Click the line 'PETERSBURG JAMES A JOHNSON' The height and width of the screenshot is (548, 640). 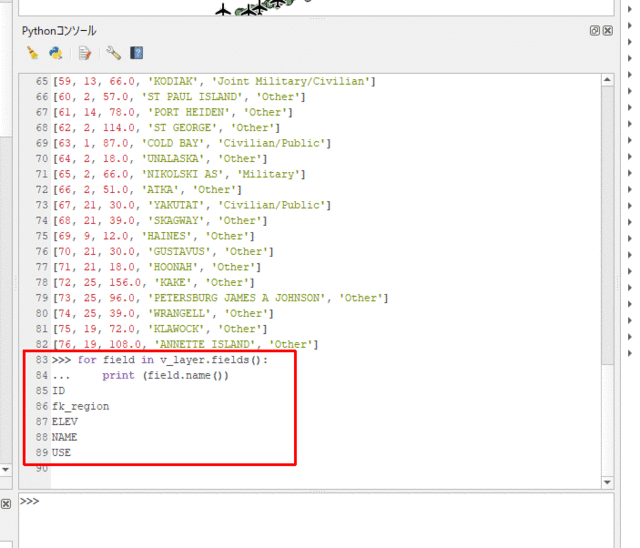pos(220,298)
